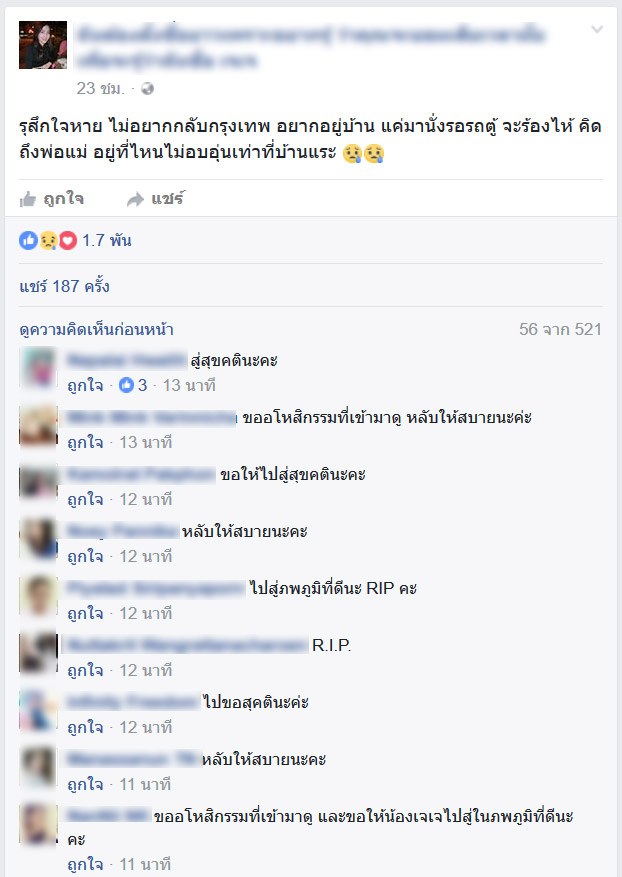Like the comment R.I.P.
Screen dimensions: 622x877
(x=85, y=671)
